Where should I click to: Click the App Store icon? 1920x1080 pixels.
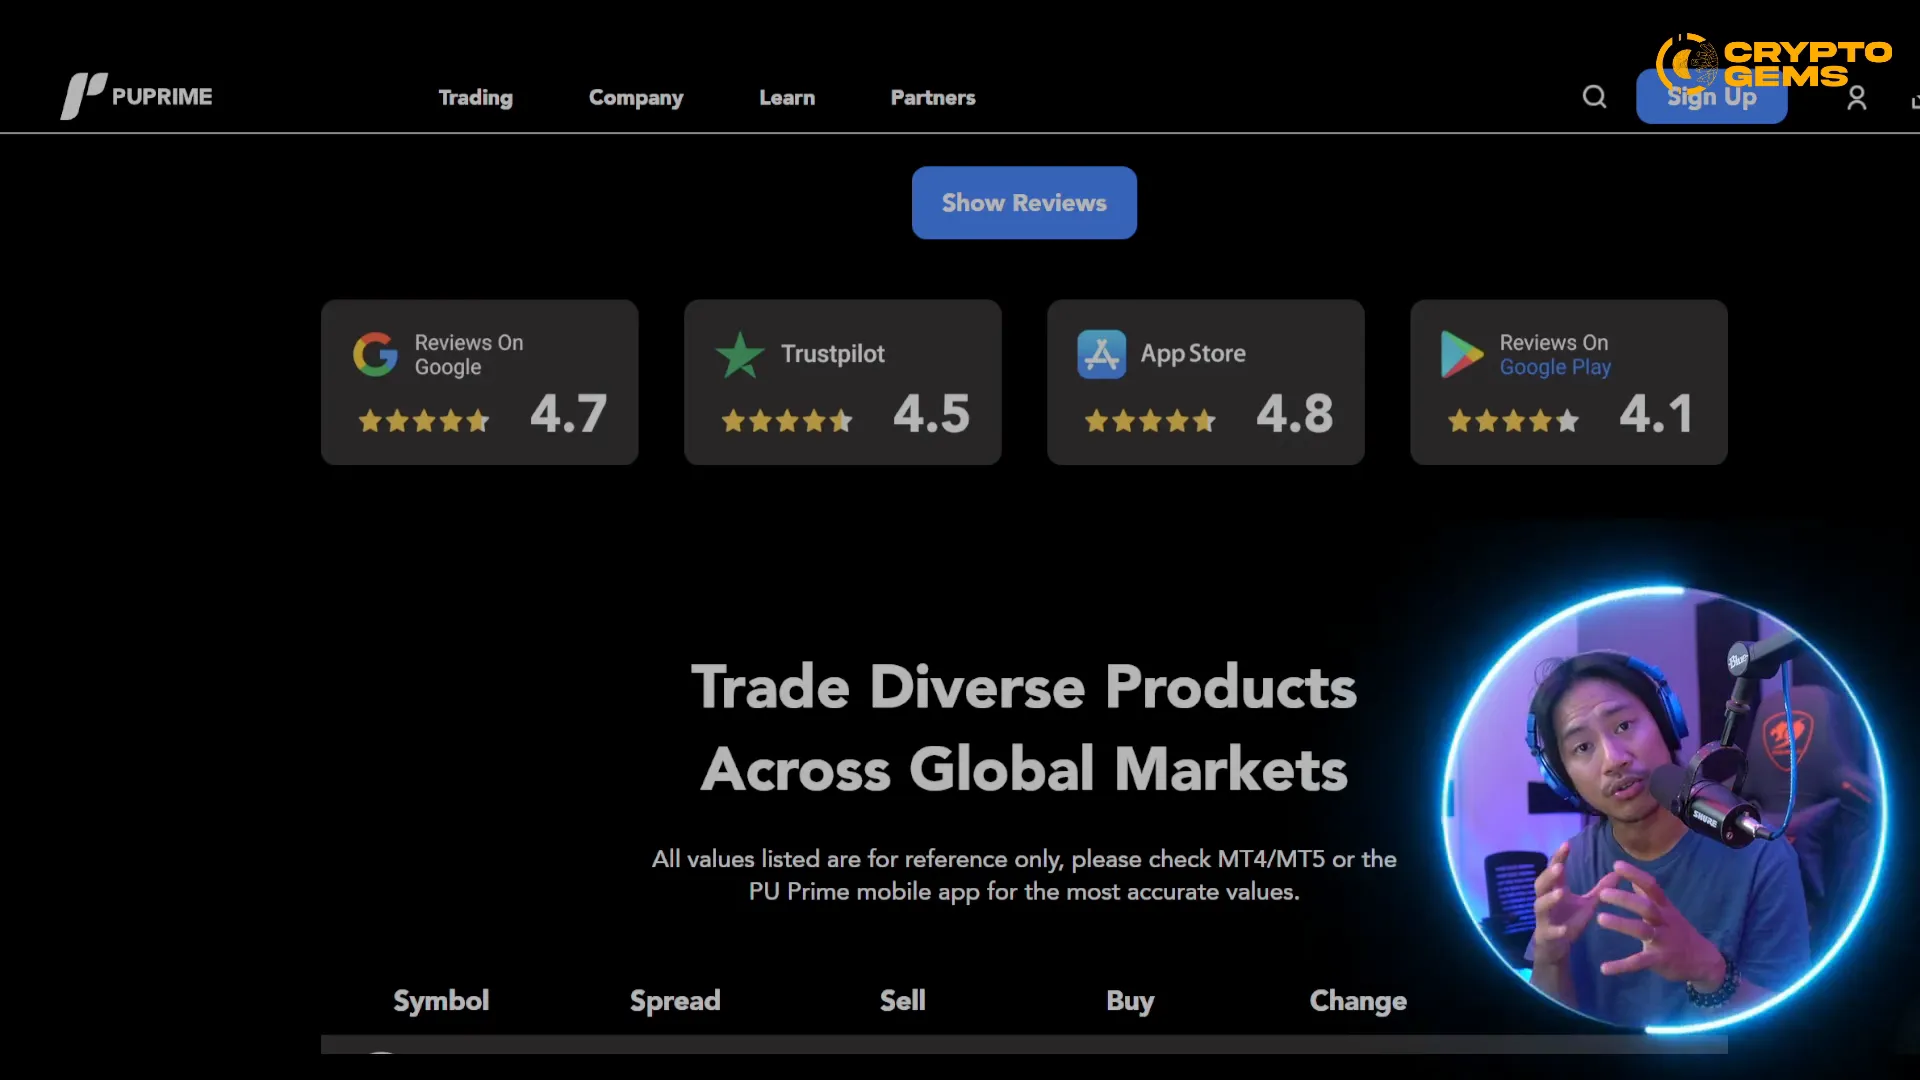pyautogui.click(x=1101, y=354)
